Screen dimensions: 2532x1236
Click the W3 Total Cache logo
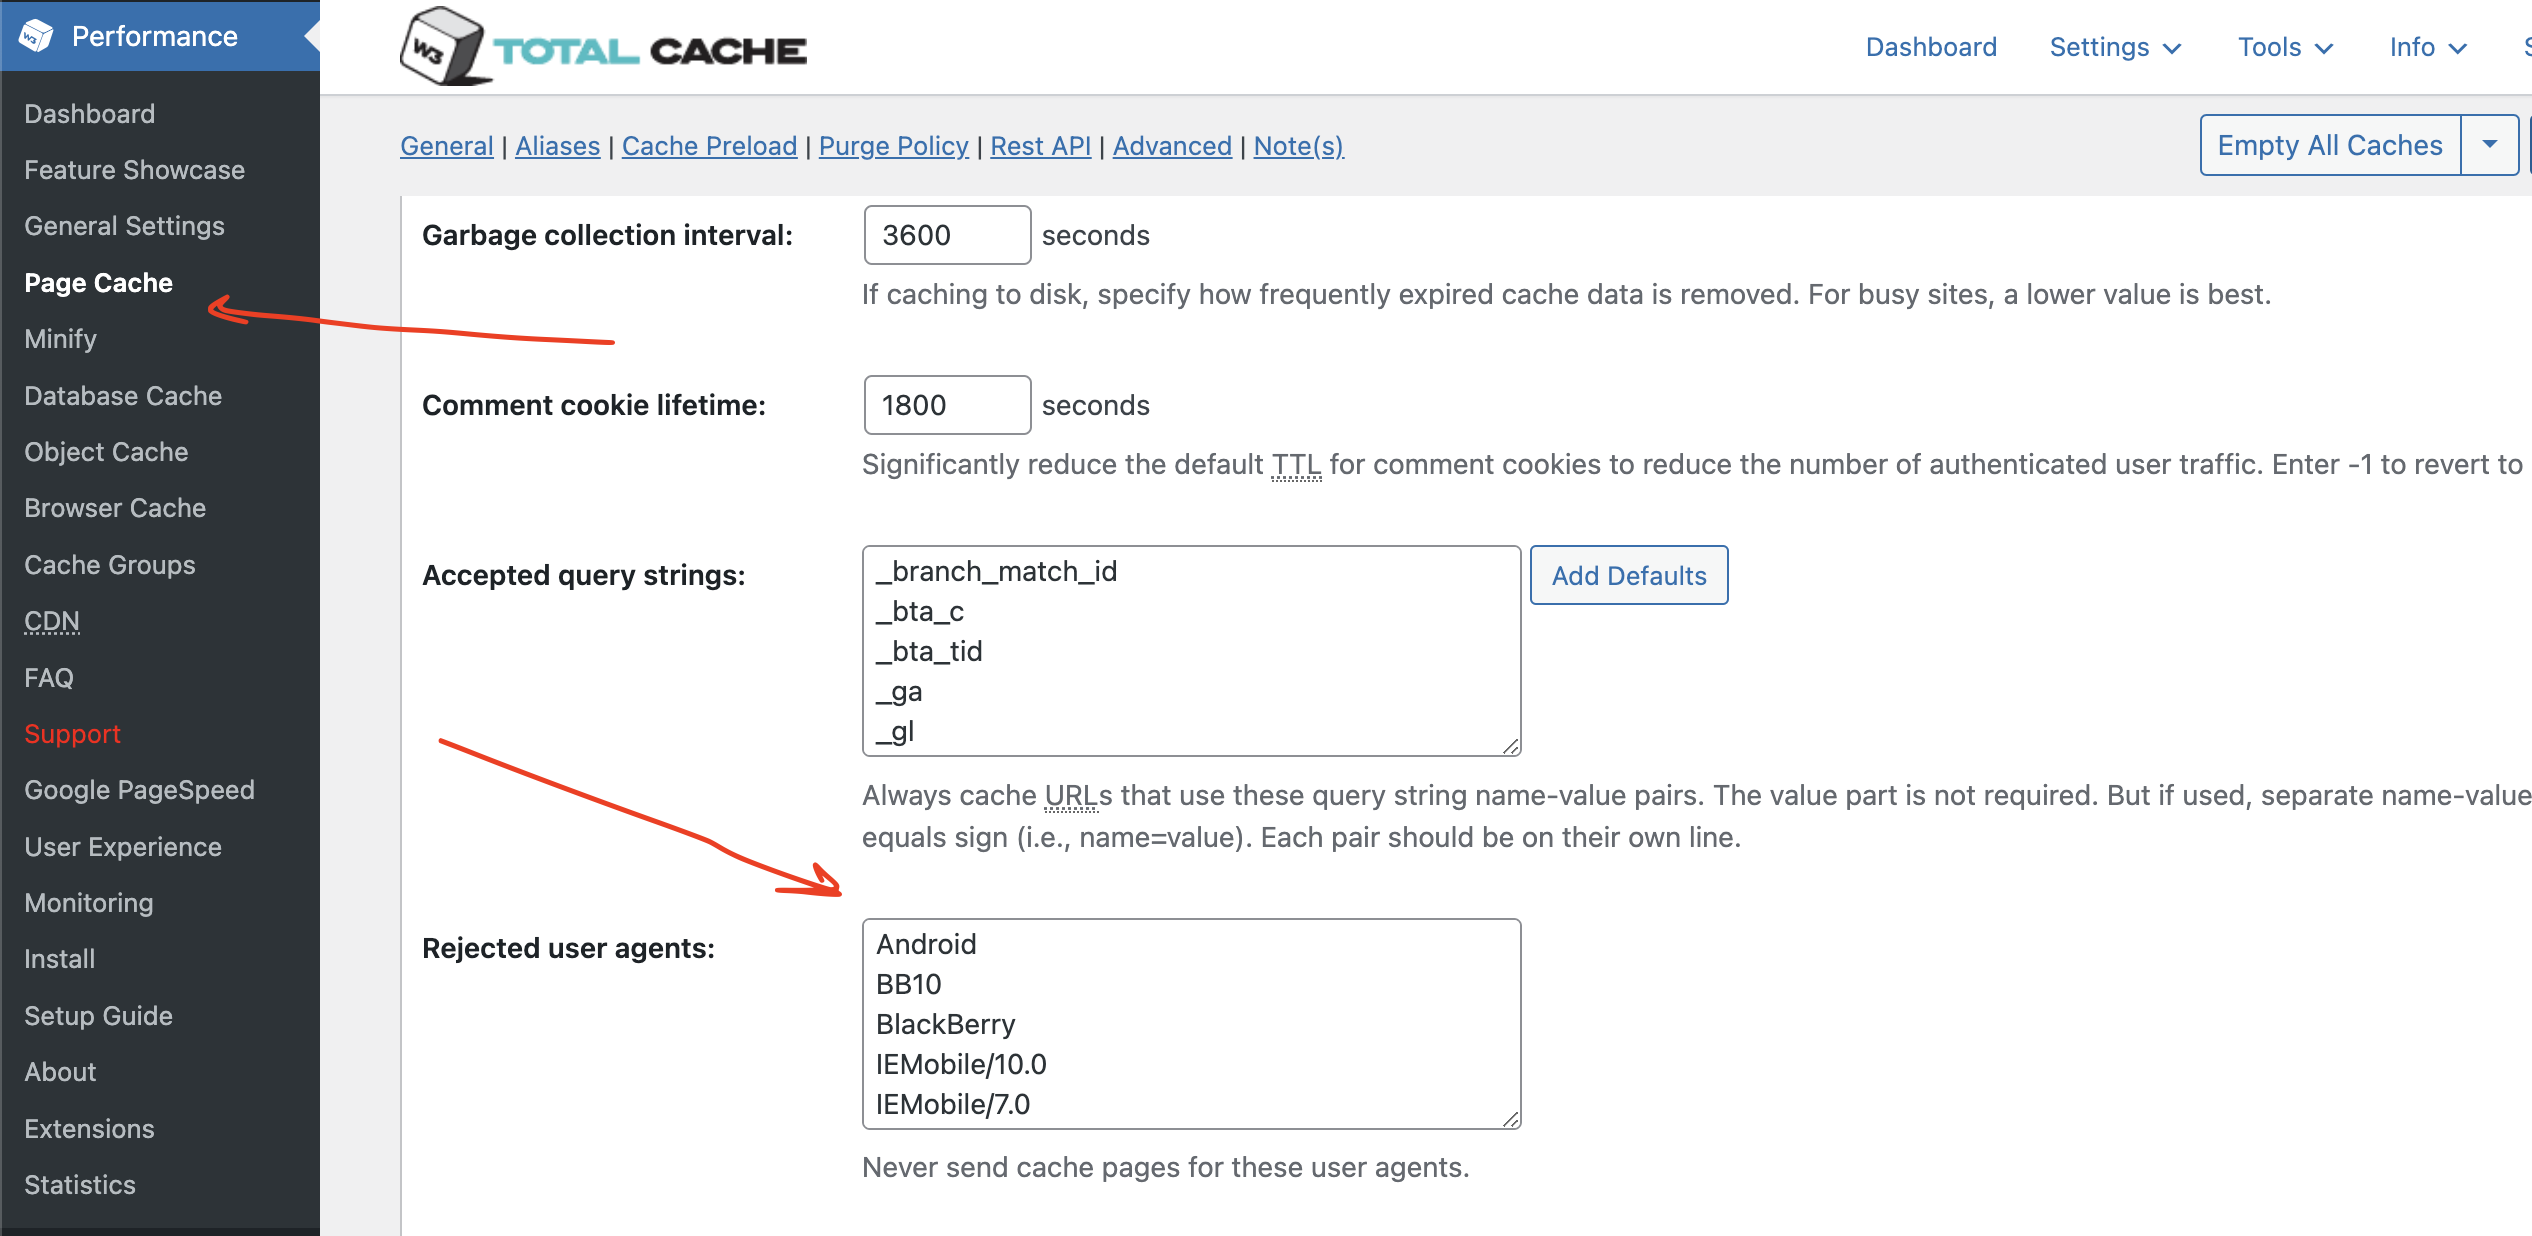click(603, 47)
